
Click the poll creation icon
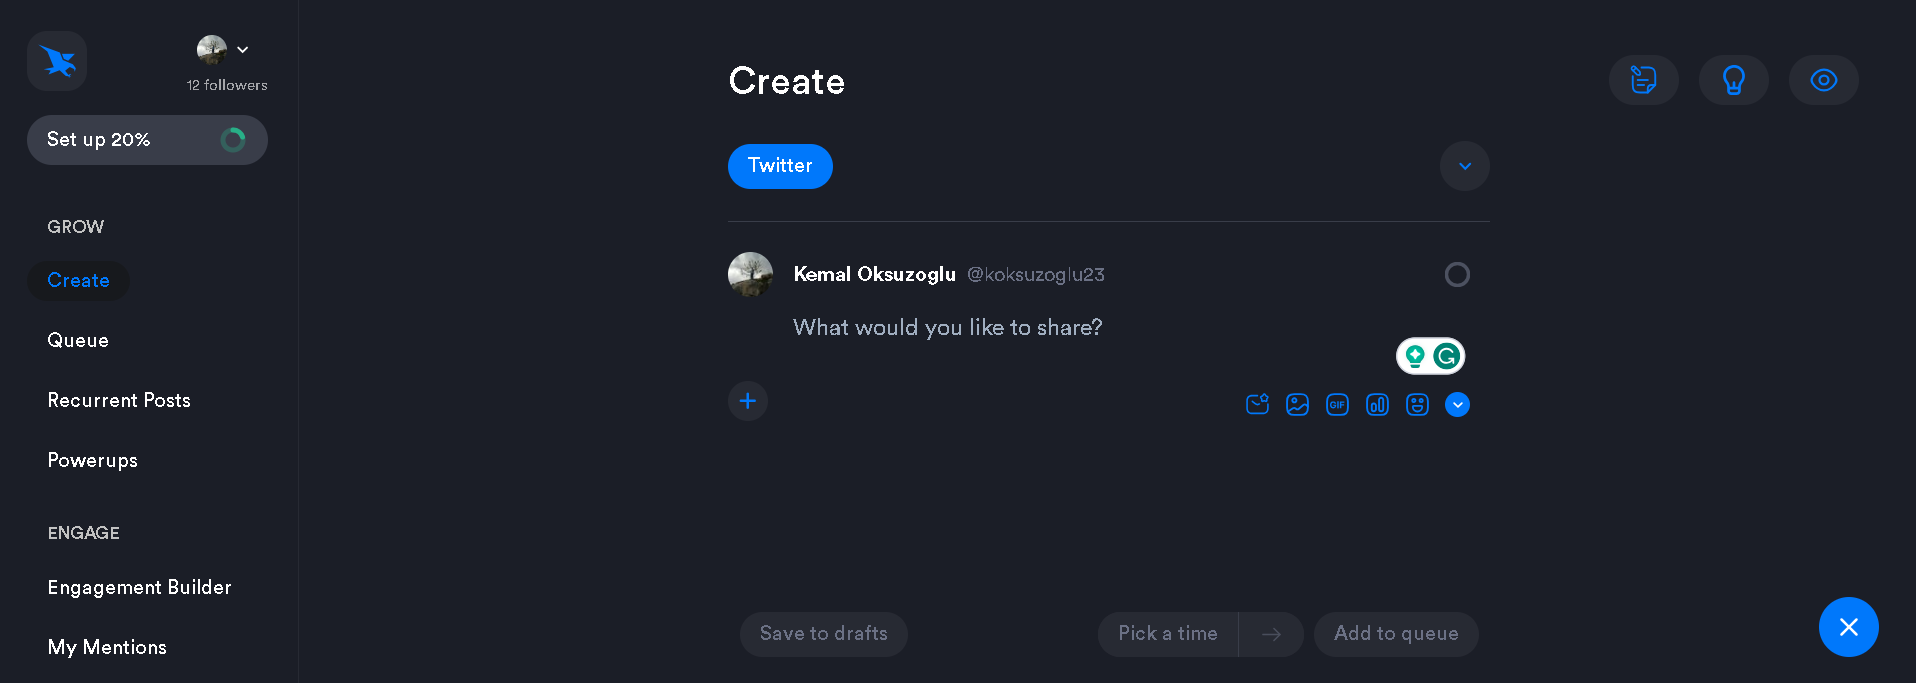[x=1377, y=404]
